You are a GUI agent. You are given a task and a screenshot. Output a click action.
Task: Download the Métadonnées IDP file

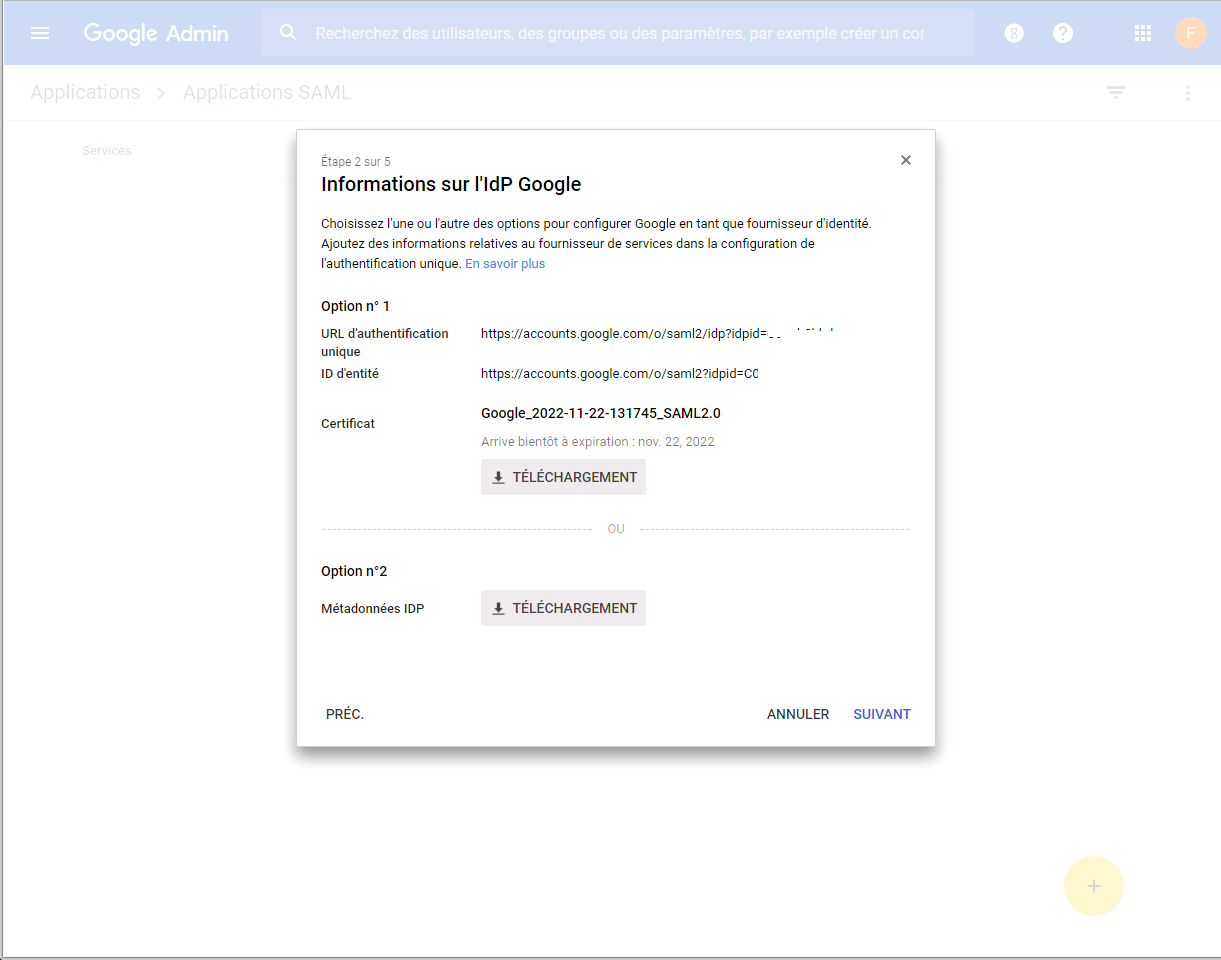coord(563,608)
